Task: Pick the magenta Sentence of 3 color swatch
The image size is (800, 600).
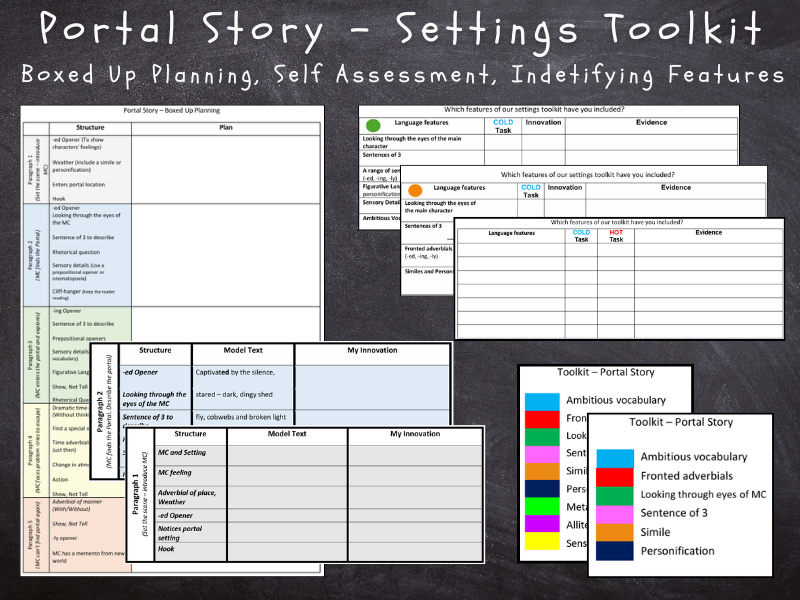Action: [614, 512]
